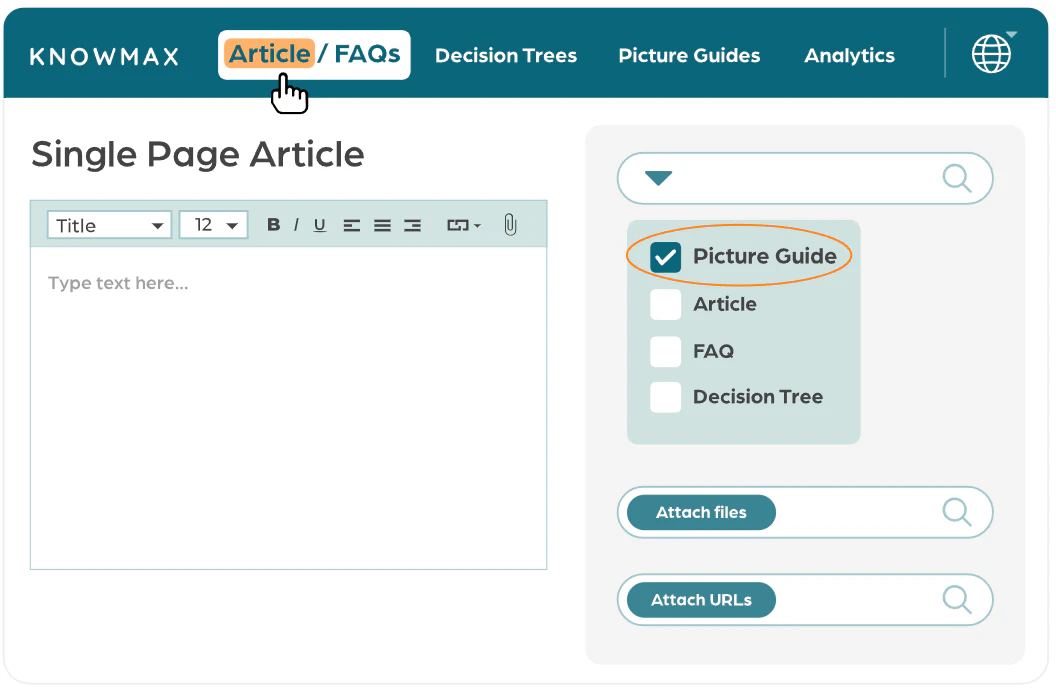Enable the Article filter checkbox
Image resolution: width=1056 pixels, height=693 pixels.
tap(666, 304)
